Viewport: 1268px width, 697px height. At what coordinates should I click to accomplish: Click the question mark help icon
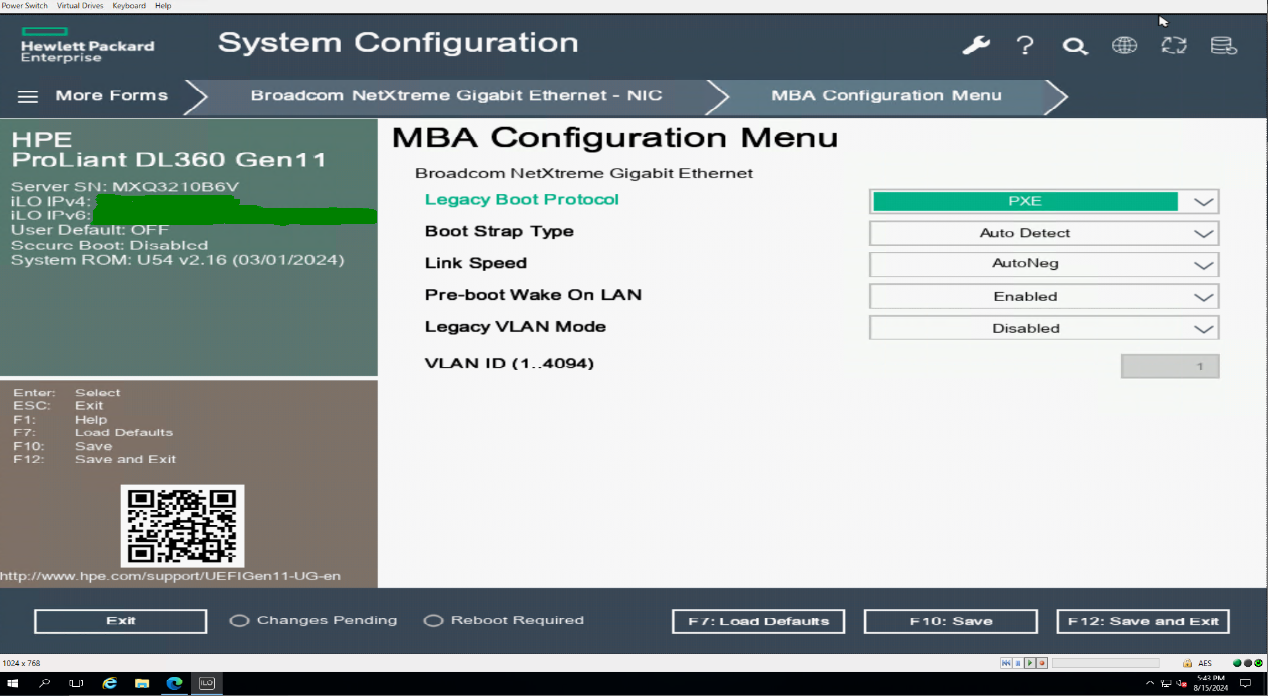point(1025,45)
